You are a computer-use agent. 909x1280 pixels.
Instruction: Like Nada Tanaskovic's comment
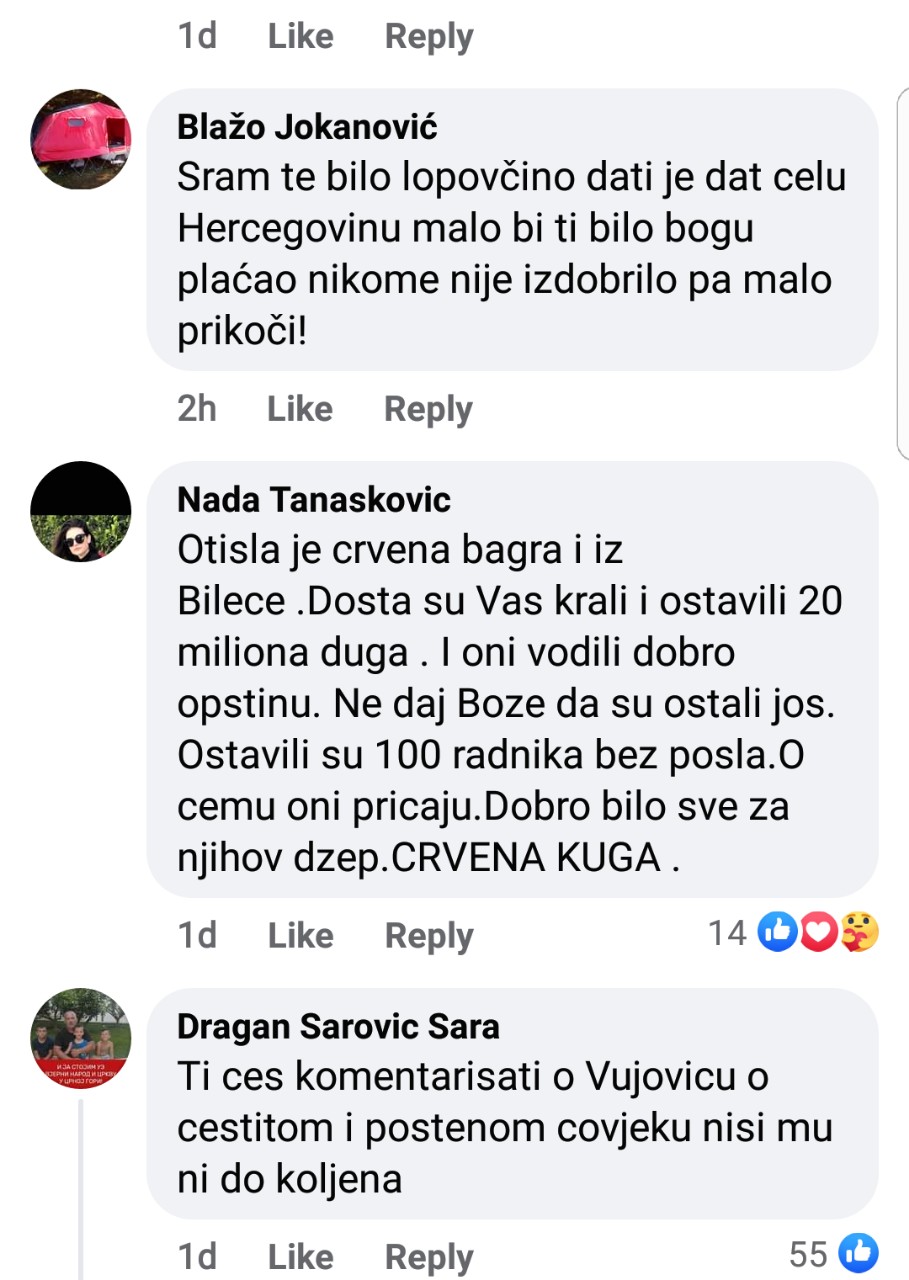[300, 935]
